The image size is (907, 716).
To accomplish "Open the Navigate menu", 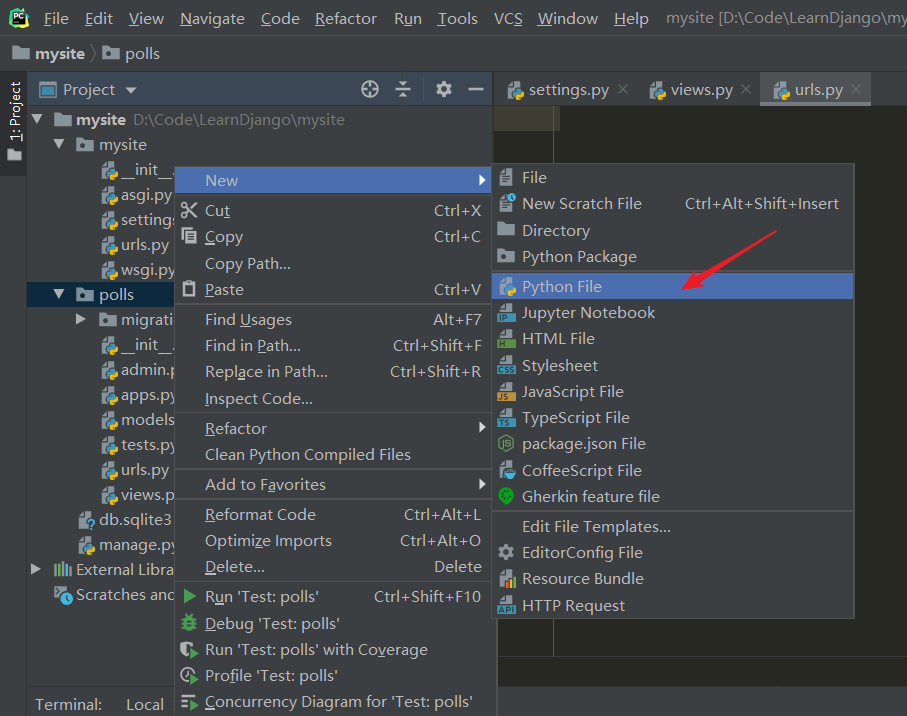I will 212,19.
